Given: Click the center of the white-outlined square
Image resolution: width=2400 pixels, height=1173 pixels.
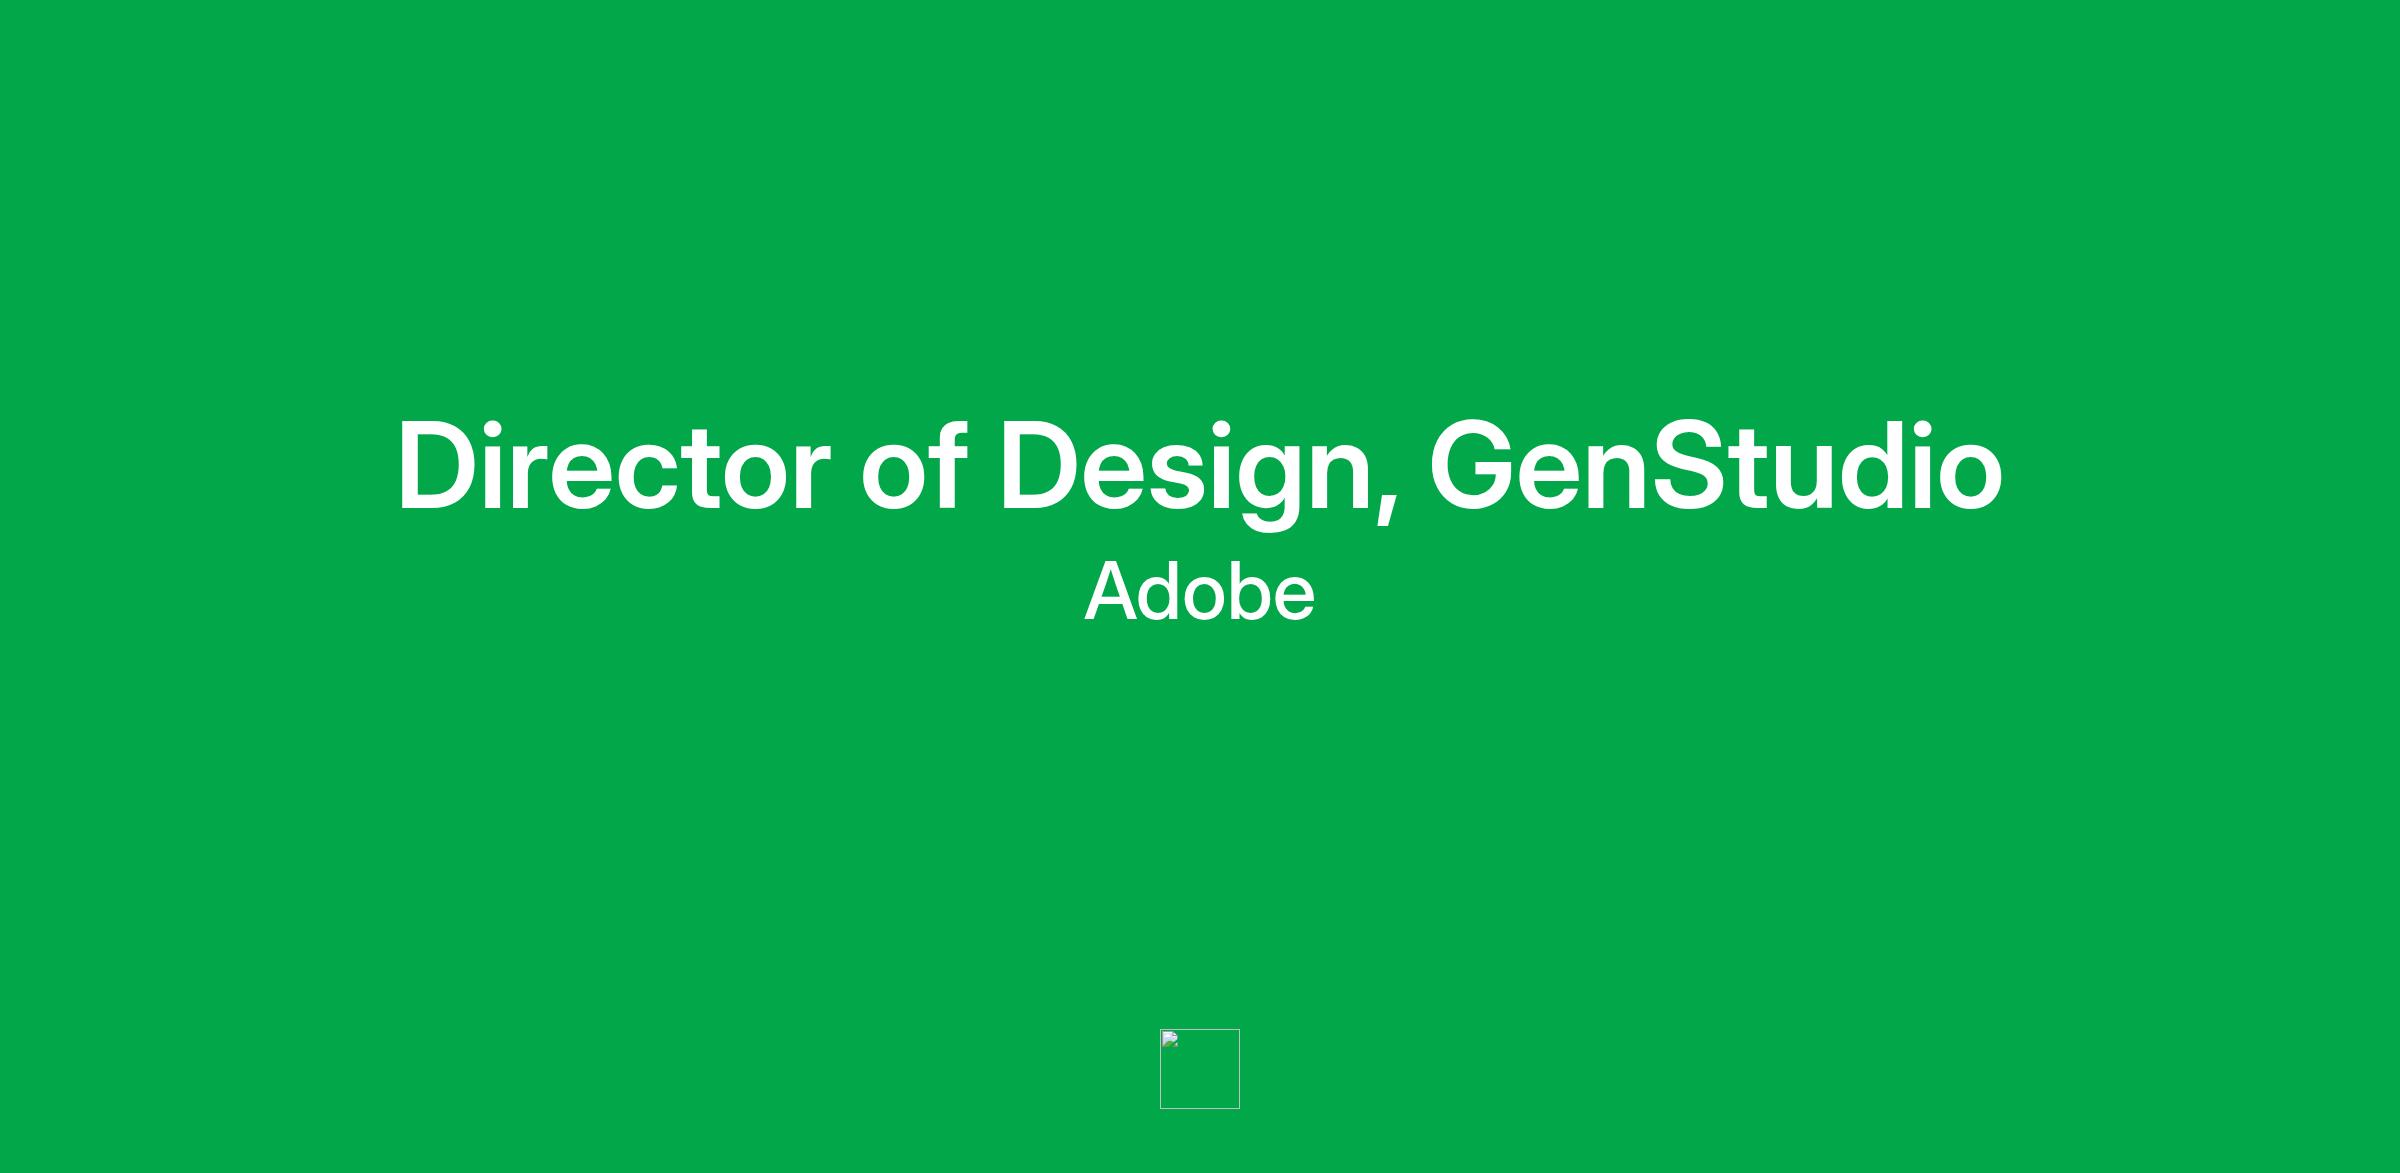Looking at the screenshot, I should click(x=1200, y=1069).
